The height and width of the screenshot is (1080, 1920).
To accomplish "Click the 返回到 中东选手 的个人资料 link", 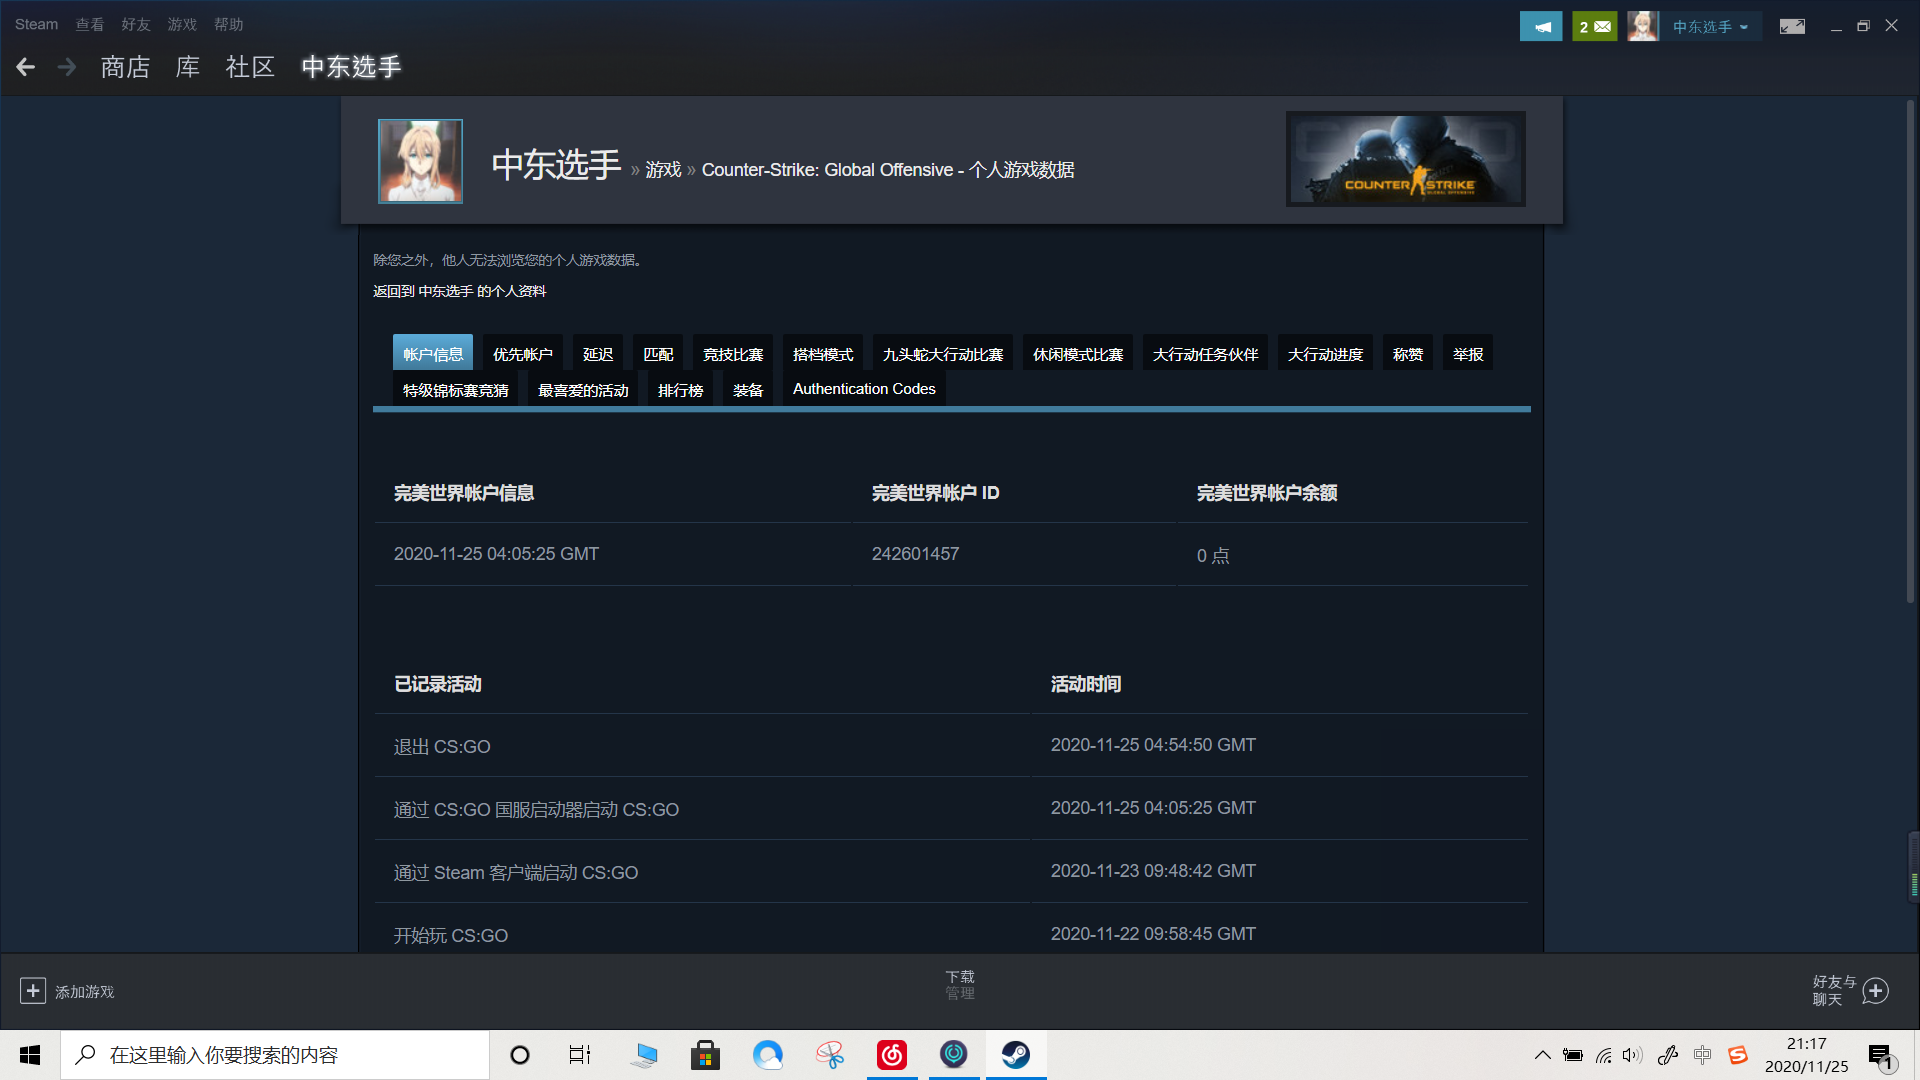I will click(459, 291).
